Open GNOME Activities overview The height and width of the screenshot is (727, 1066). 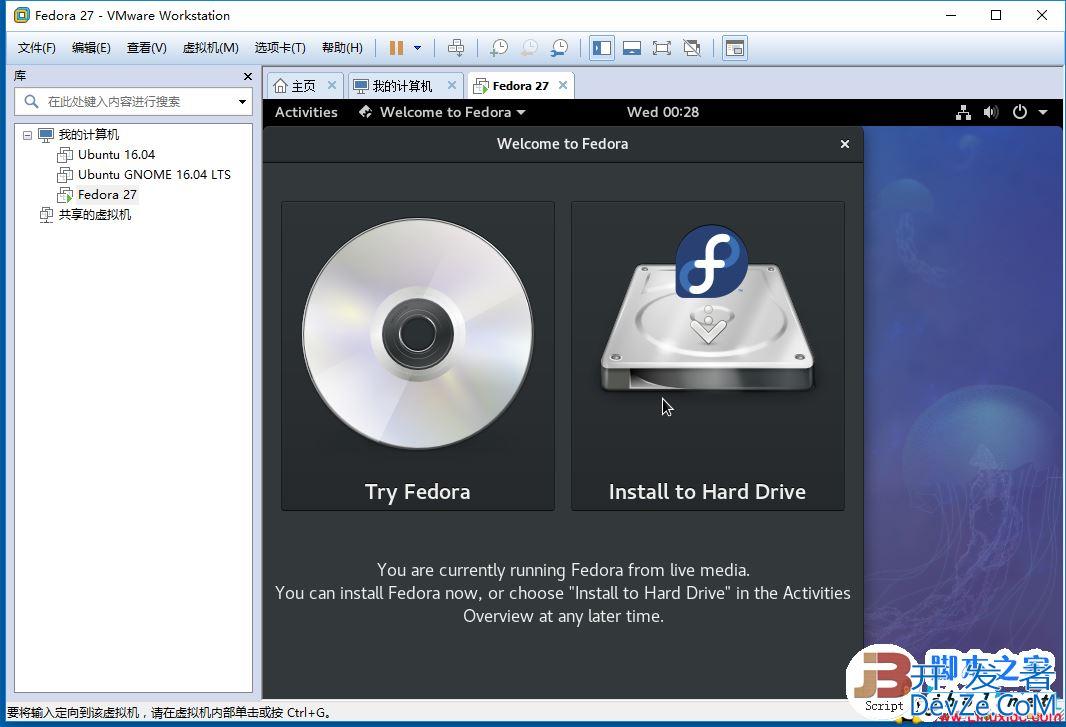click(x=306, y=112)
